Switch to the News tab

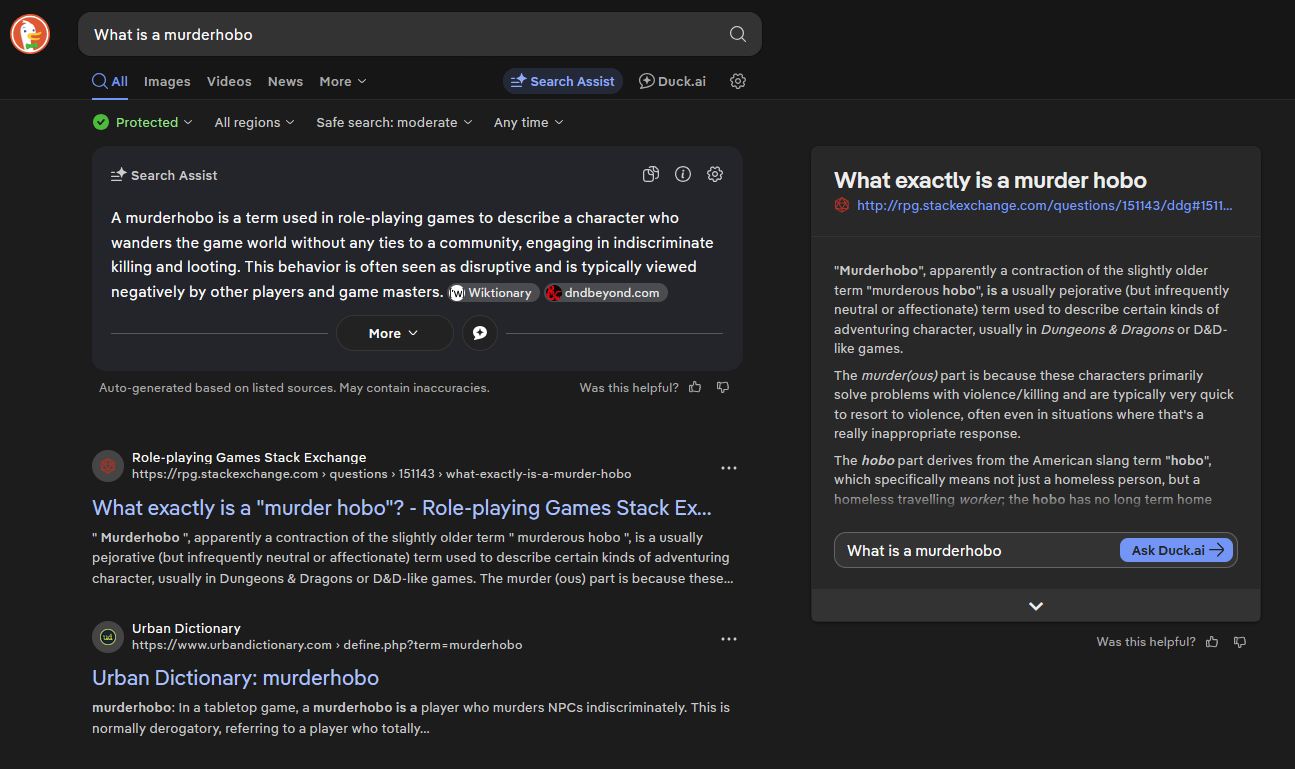[285, 82]
